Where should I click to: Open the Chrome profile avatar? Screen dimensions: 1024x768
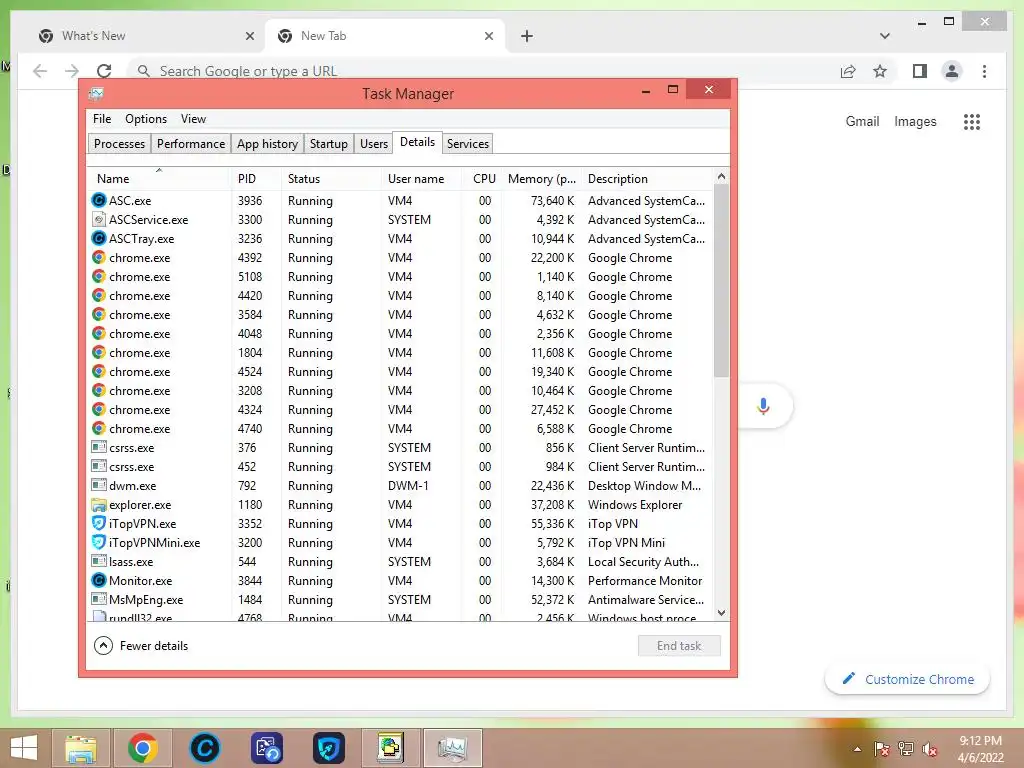point(952,71)
